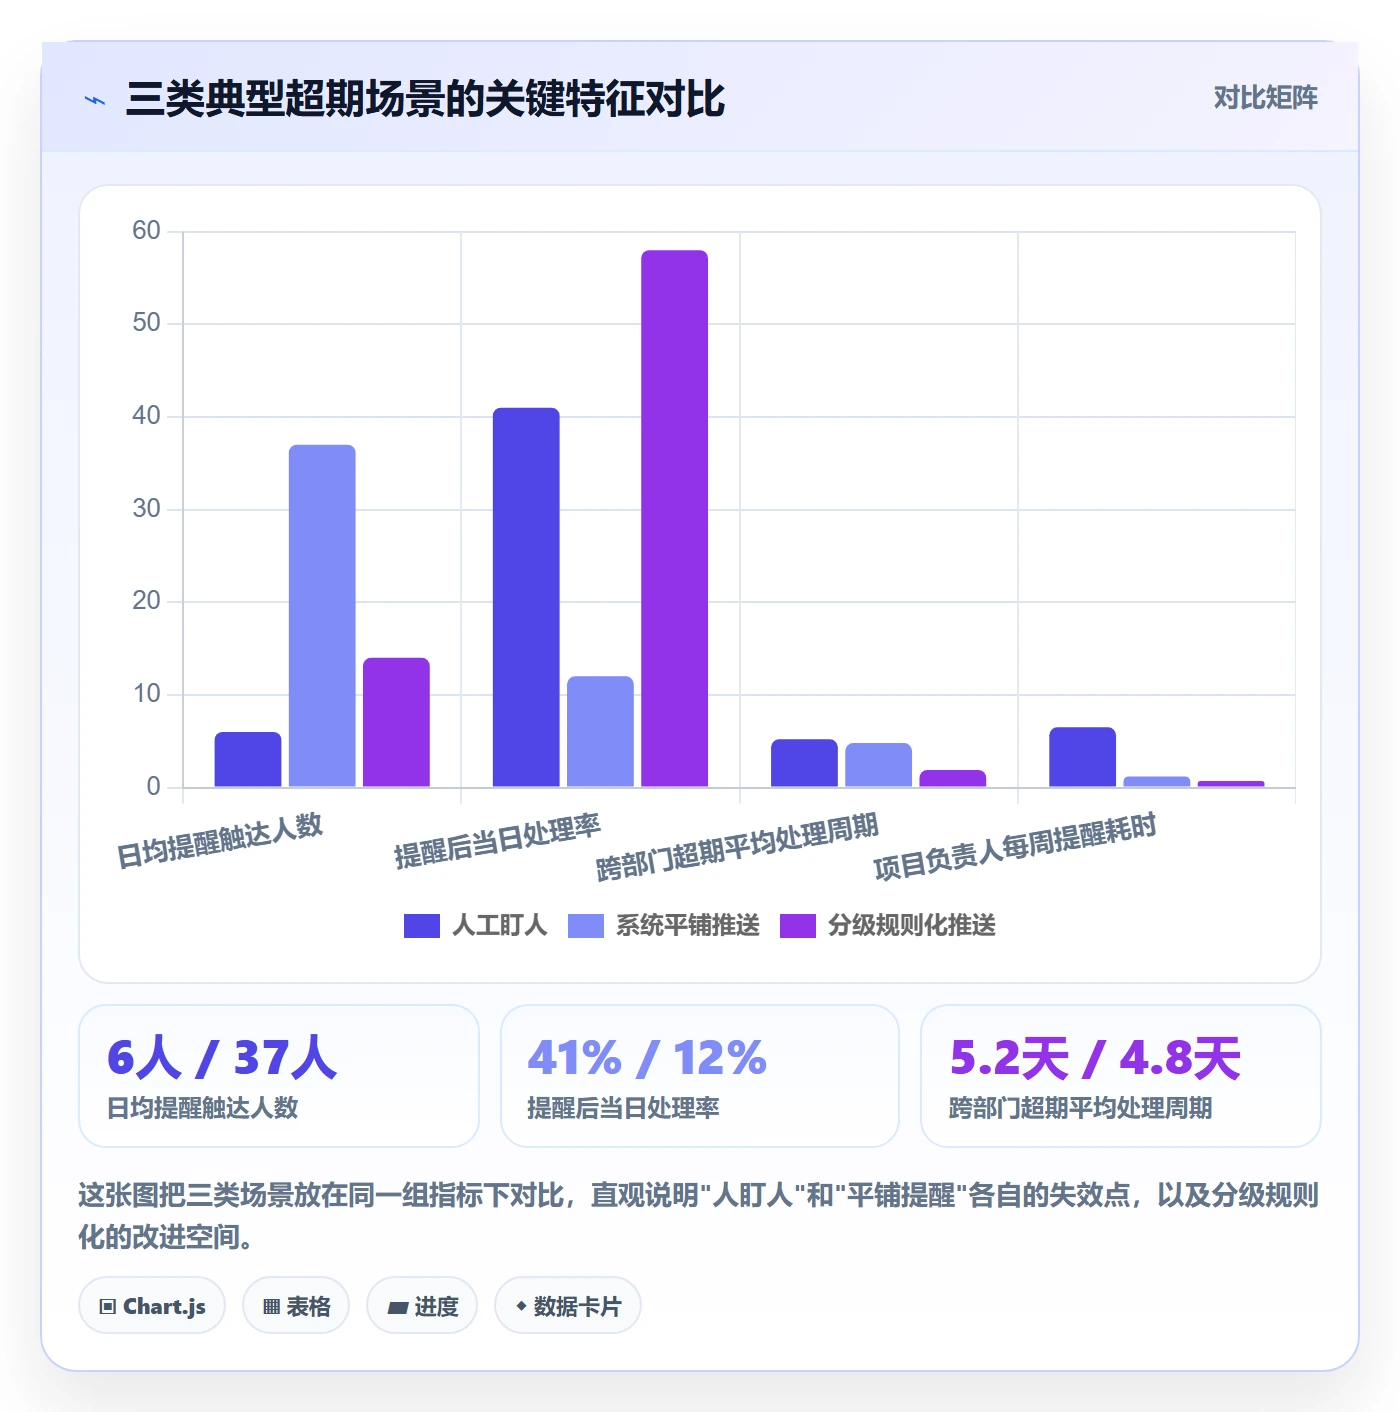This screenshot has width=1400, height=1412.
Task: Click the card title 三类典型超期场景的关键特征对比
Action: 425,99
